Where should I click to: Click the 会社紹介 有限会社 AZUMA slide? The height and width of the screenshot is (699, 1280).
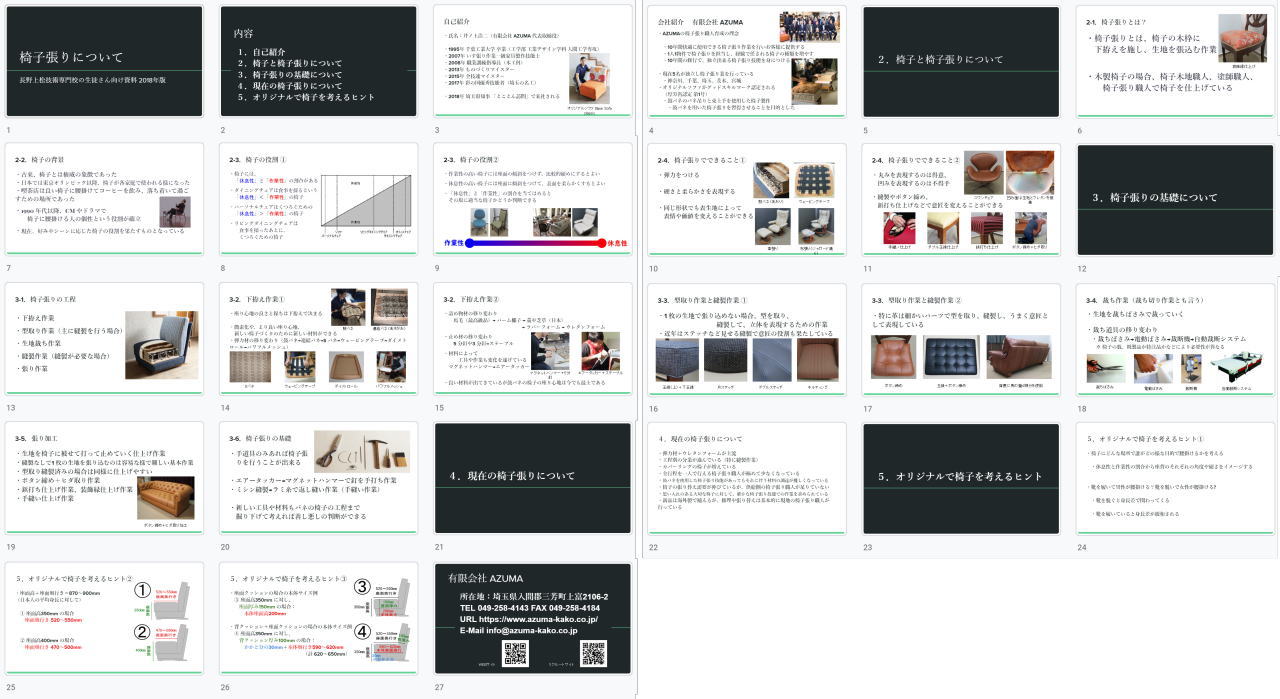[747, 62]
